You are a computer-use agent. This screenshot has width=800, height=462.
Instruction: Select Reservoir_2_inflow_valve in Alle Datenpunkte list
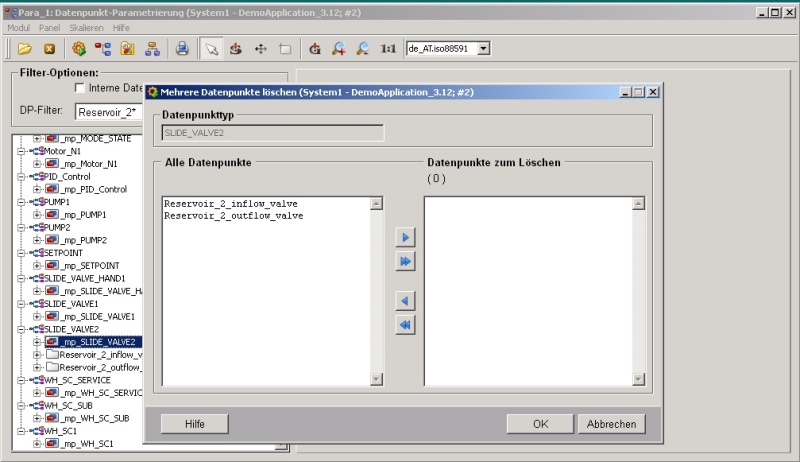231,203
